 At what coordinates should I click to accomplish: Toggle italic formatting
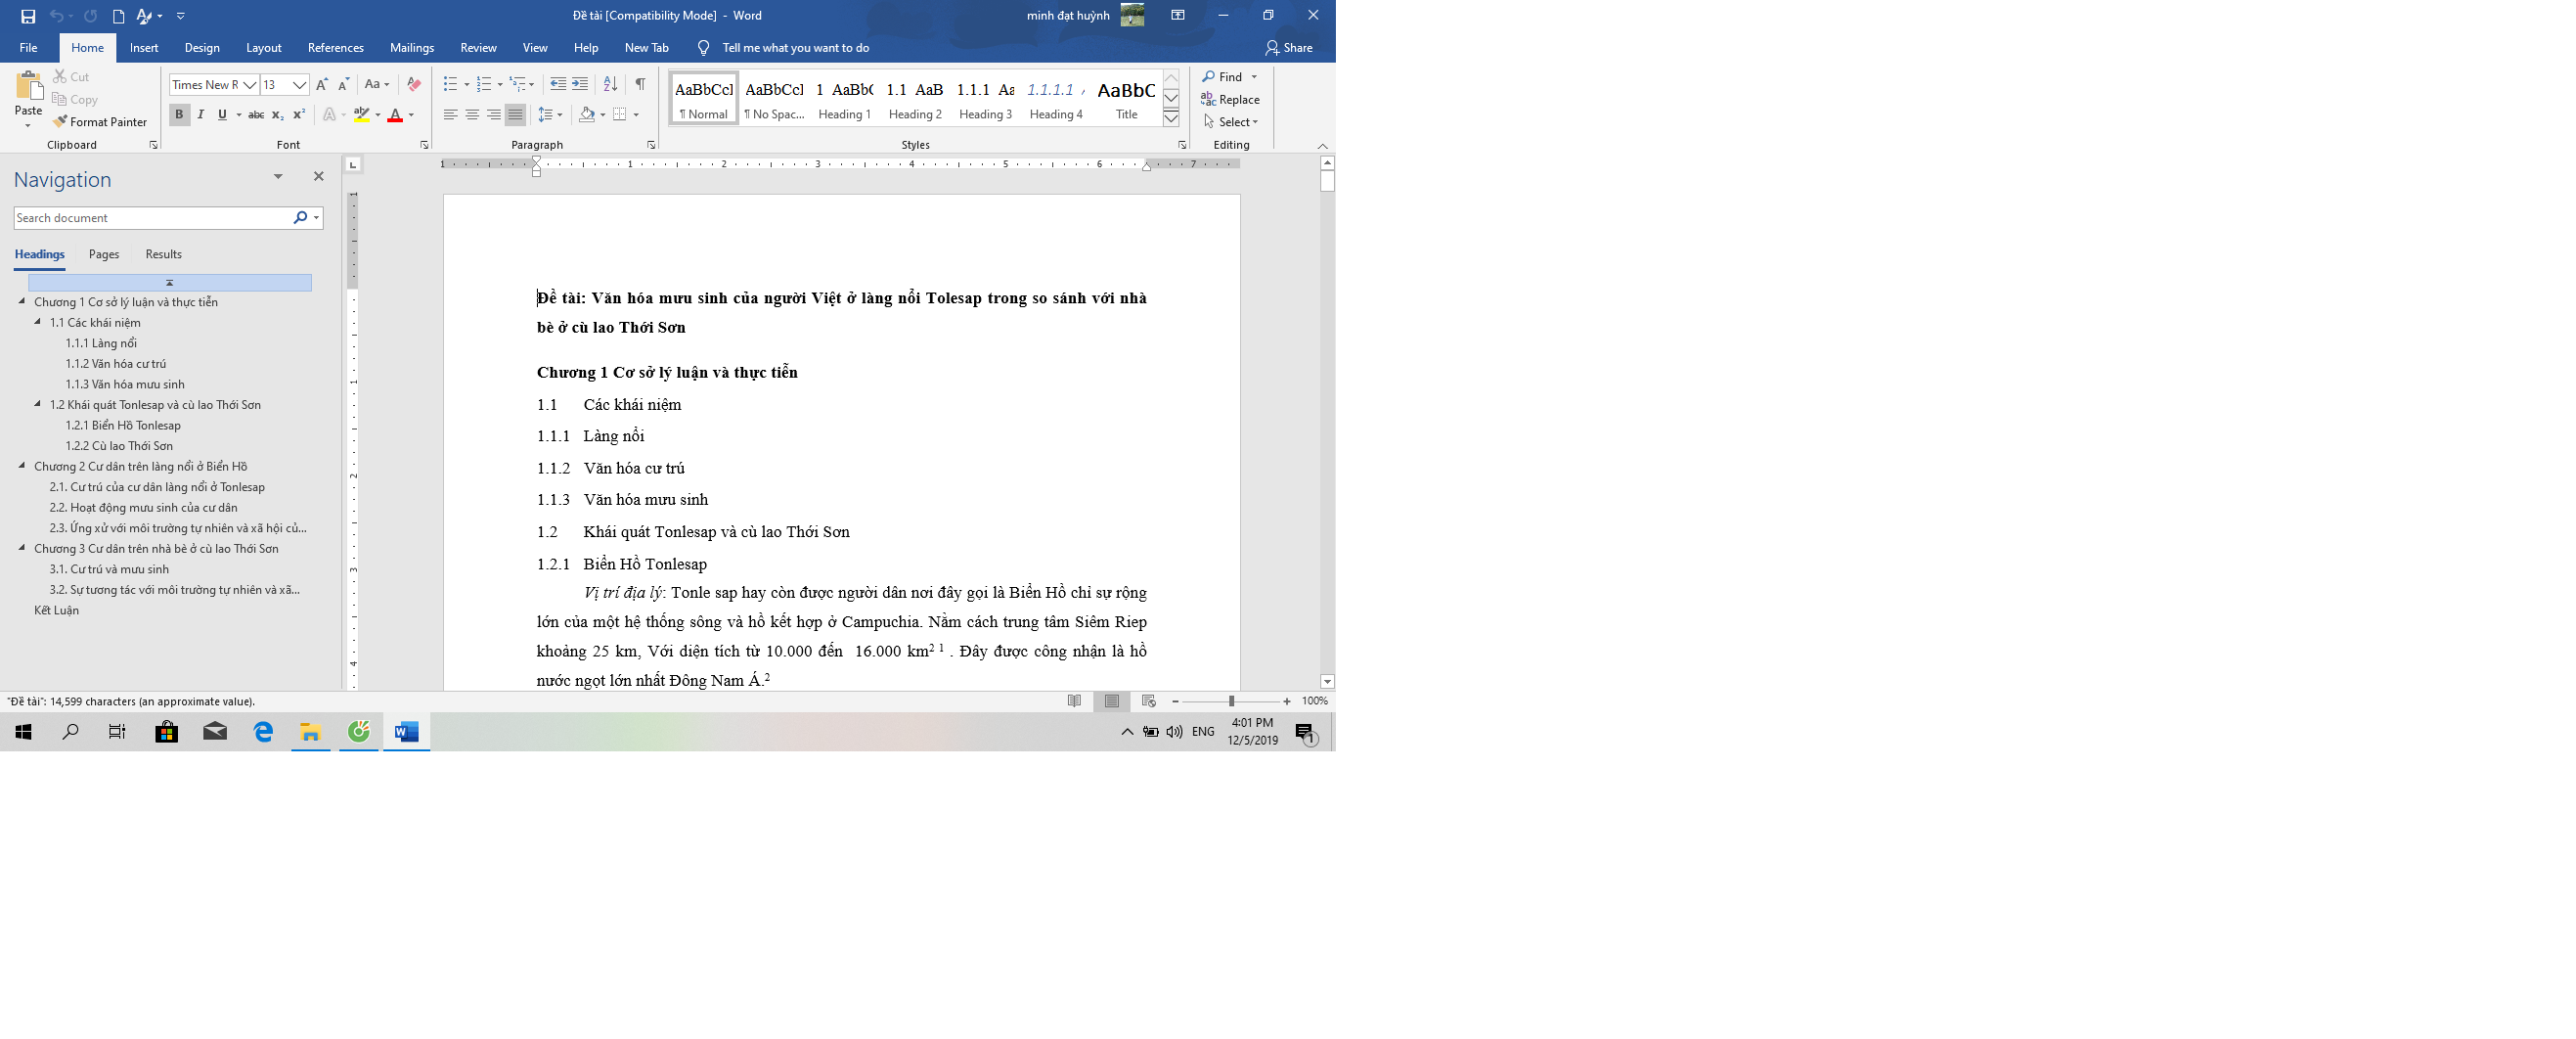(201, 115)
